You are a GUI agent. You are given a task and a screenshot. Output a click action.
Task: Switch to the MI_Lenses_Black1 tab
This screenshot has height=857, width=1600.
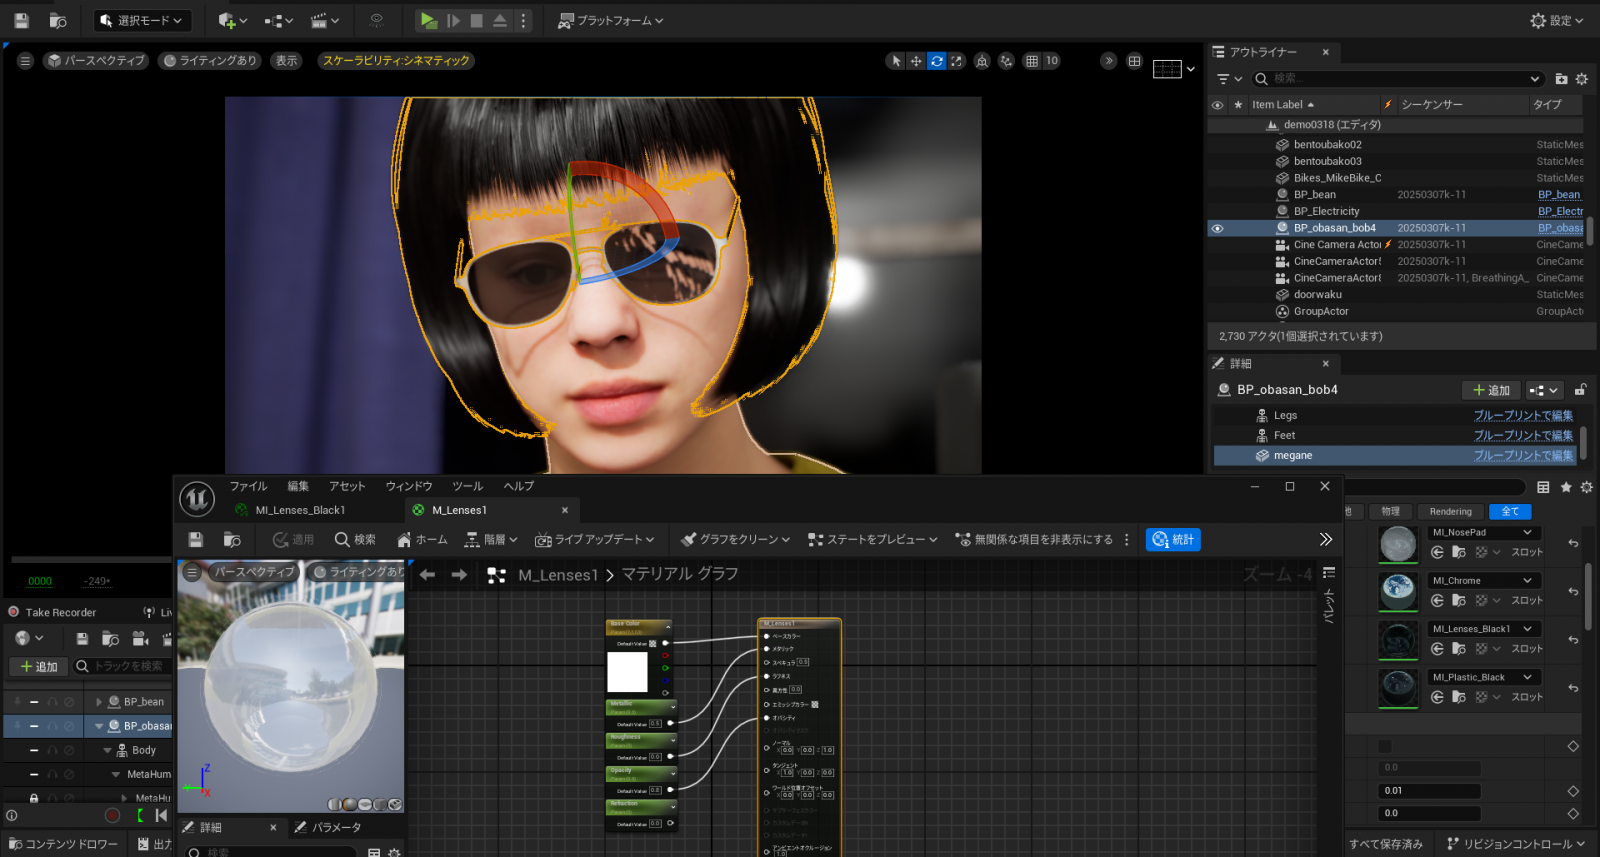click(300, 510)
